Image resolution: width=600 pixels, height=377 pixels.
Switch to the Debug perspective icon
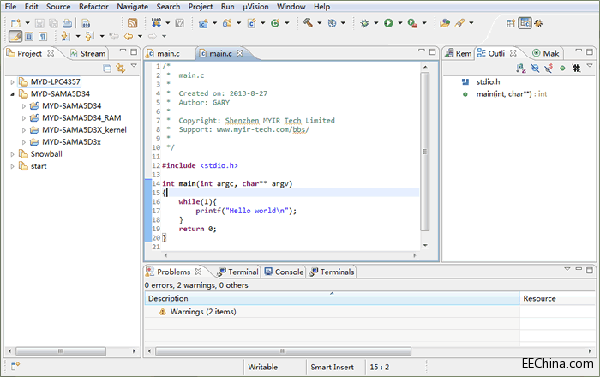coord(539,23)
